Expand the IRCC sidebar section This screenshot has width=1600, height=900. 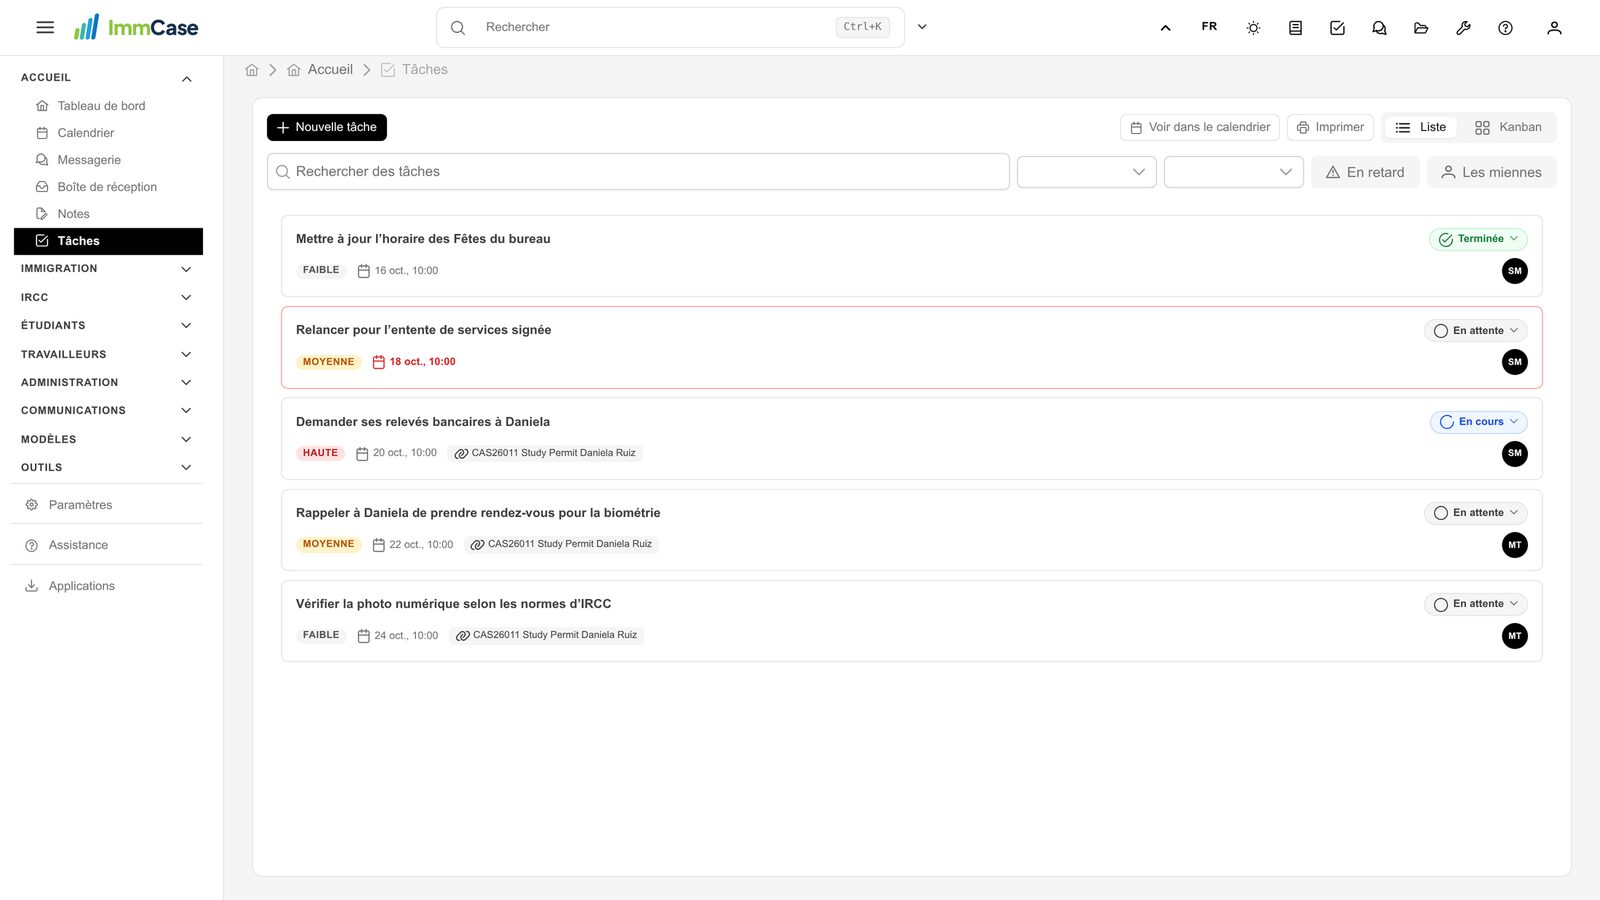click(107, 297)
